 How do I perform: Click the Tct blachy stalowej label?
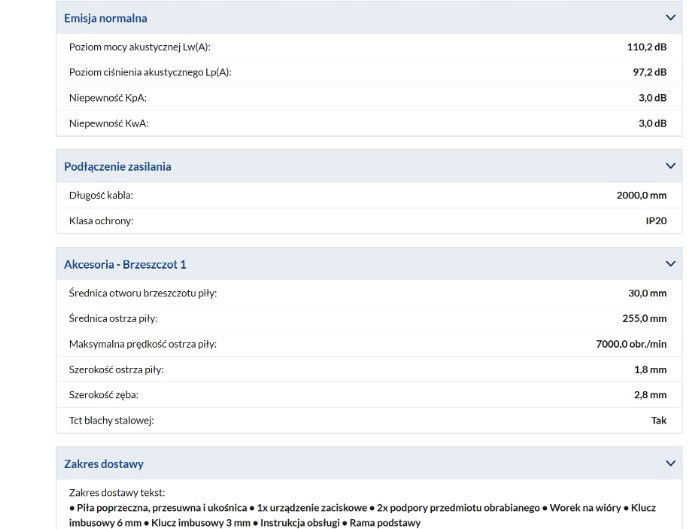pyautogui.click(x=112, y=420)
